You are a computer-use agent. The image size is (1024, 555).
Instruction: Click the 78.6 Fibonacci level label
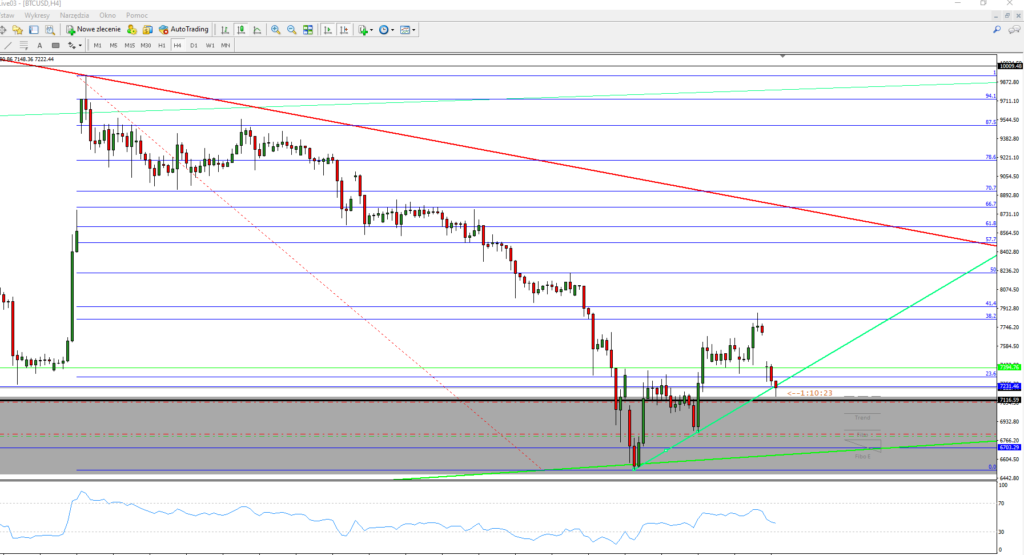click(x=991, y=157)
